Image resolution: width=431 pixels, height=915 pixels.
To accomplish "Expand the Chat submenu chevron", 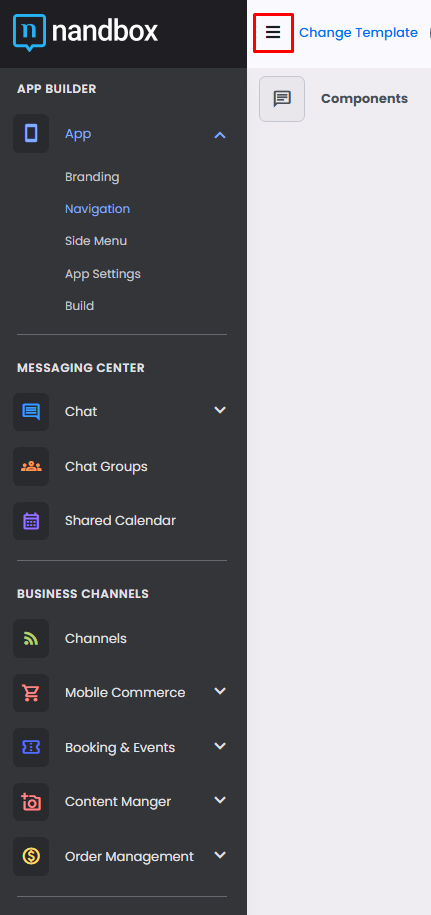I will point(220,410).
